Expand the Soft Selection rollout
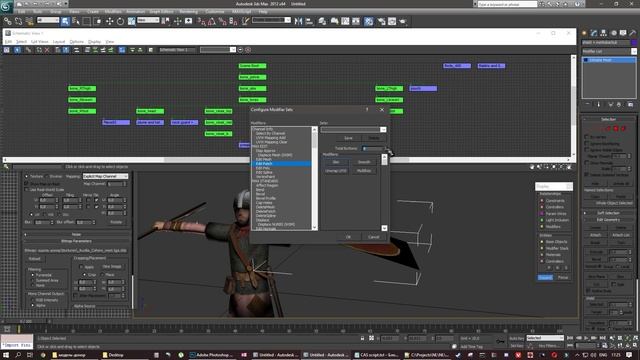This screenshot has height=360, width=640. (609, 213)
